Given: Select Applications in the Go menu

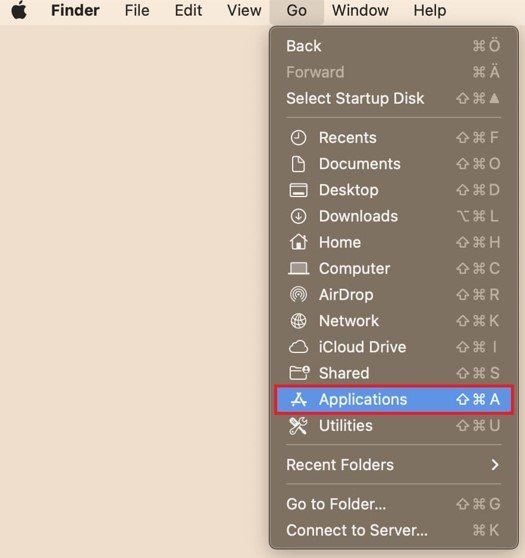Looking at the screenshot, I should tap(394, 400).
